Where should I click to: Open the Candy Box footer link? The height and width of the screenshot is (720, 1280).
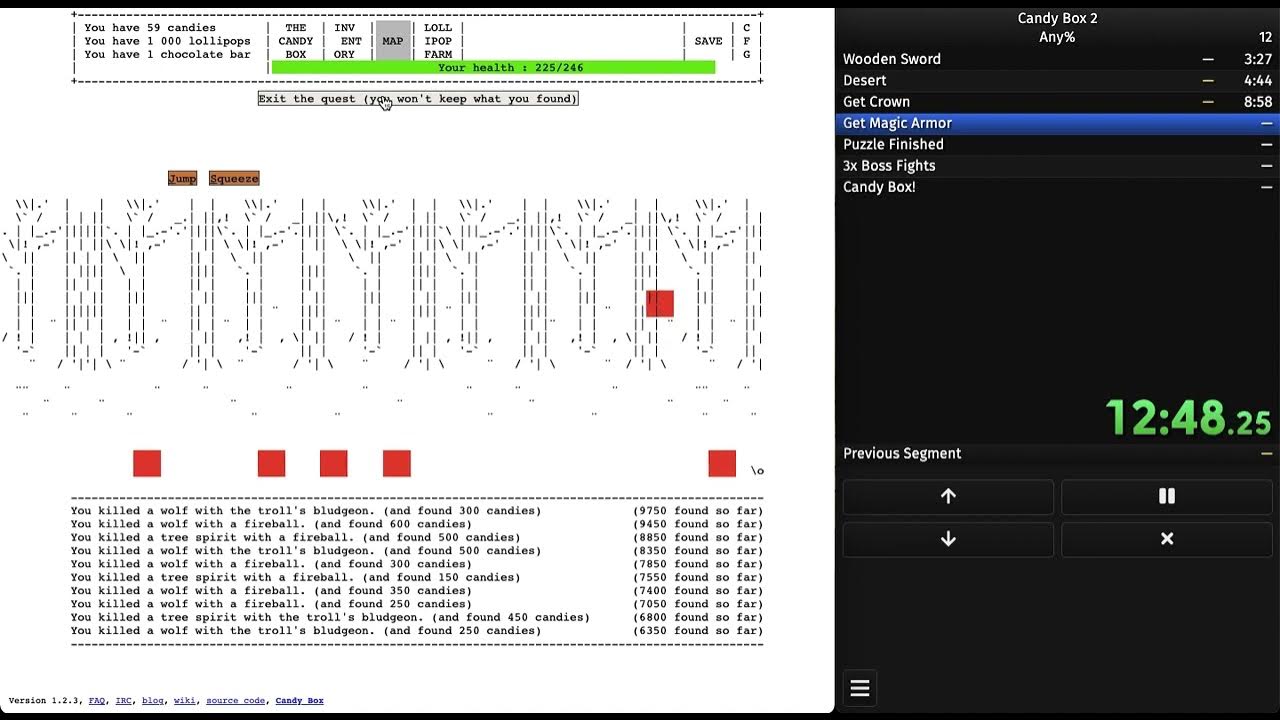300,701
